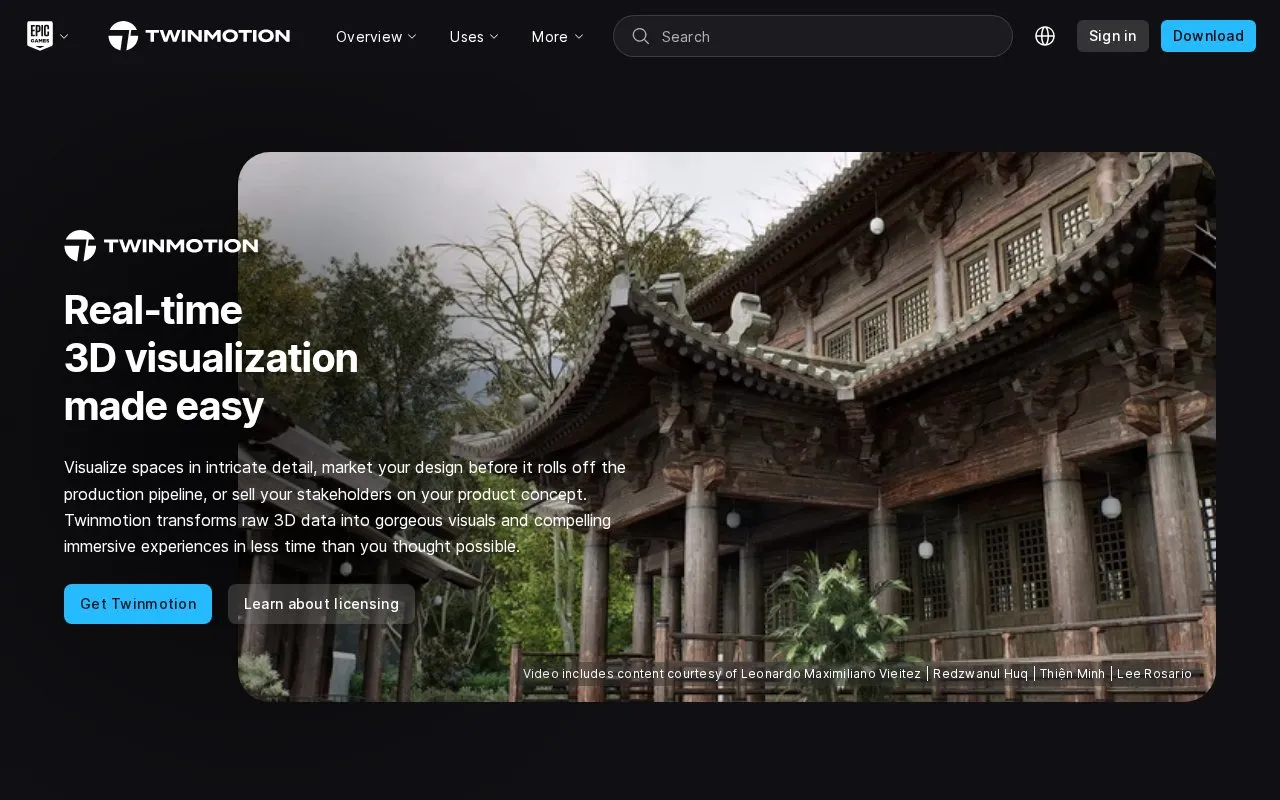
Task: Expand the More dropdown menu
Action: [557, 36]
